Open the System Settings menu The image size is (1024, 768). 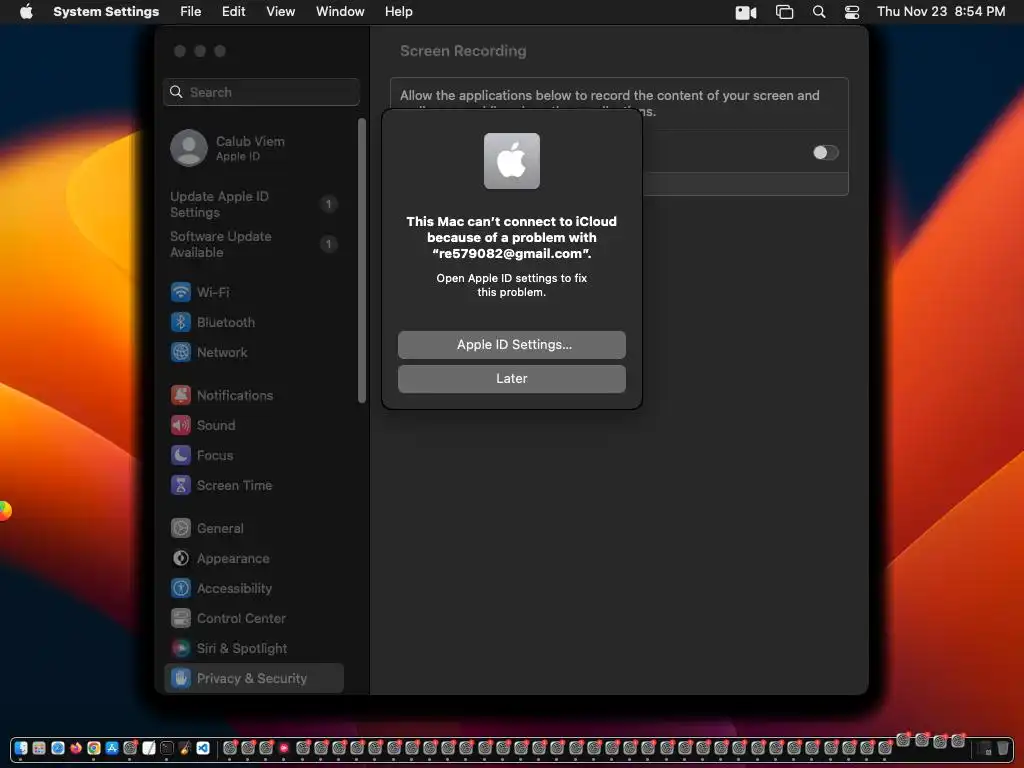coord(106,12)
